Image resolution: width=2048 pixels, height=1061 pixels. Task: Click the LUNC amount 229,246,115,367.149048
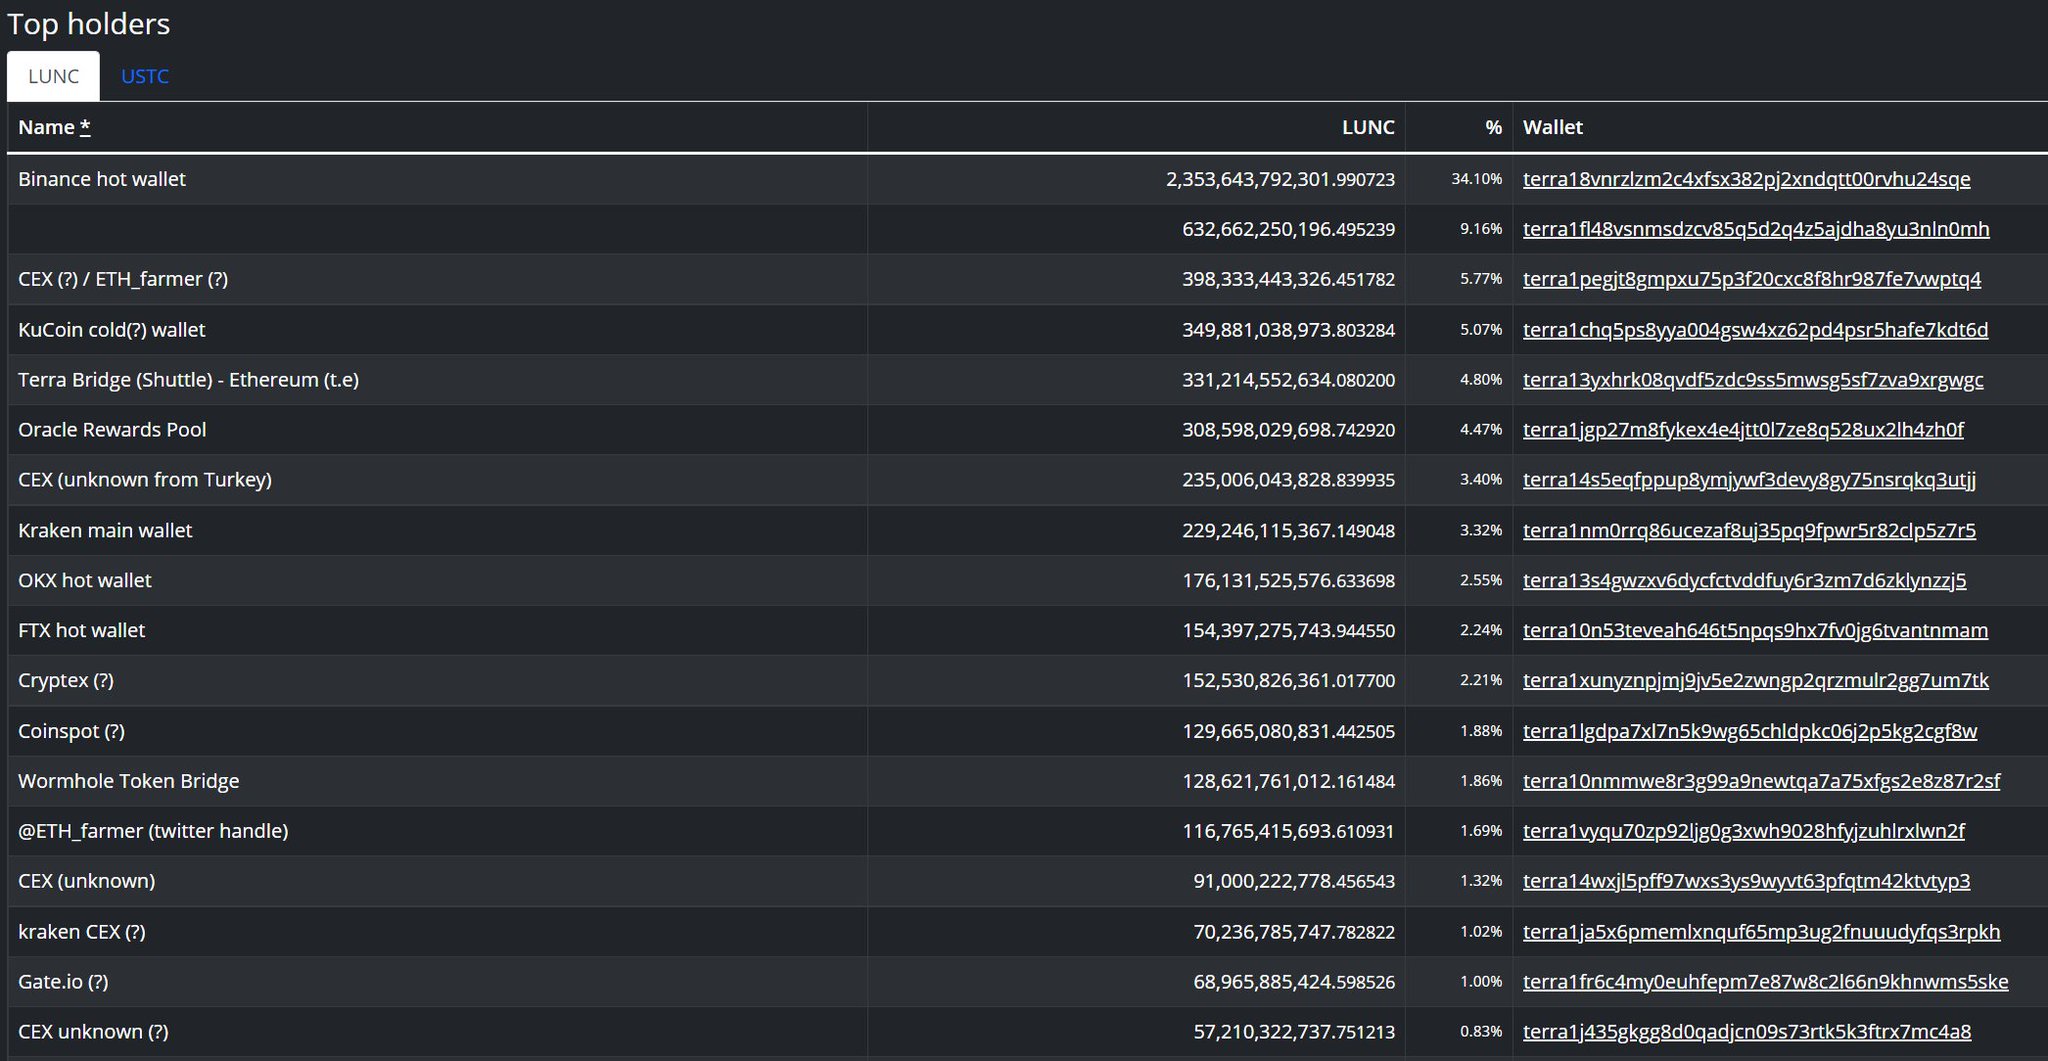[x=1288, y=530]
